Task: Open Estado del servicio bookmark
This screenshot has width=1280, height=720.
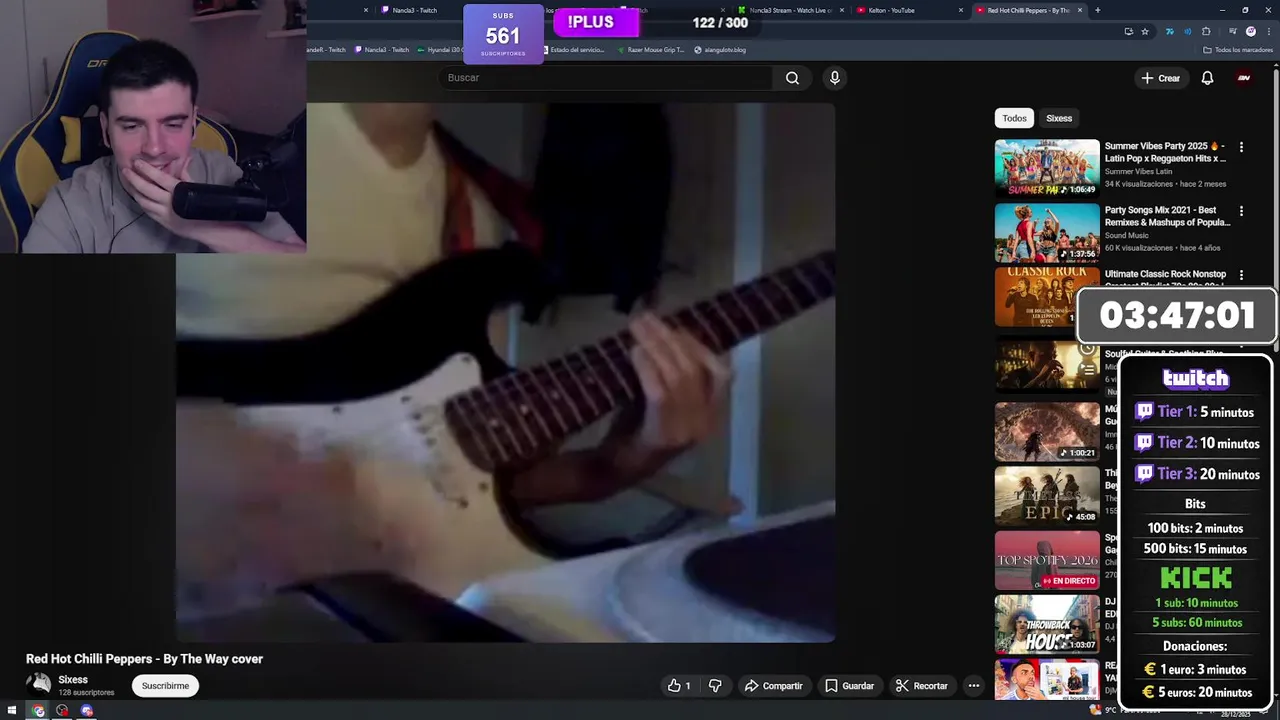Action: 572,49
